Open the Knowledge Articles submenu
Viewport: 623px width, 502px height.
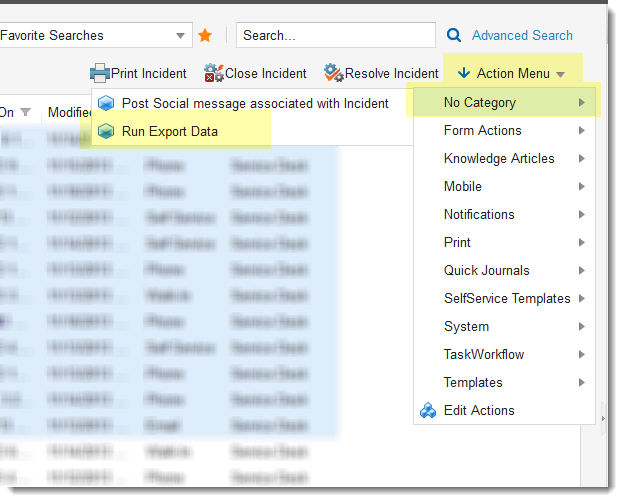point(504,158)
